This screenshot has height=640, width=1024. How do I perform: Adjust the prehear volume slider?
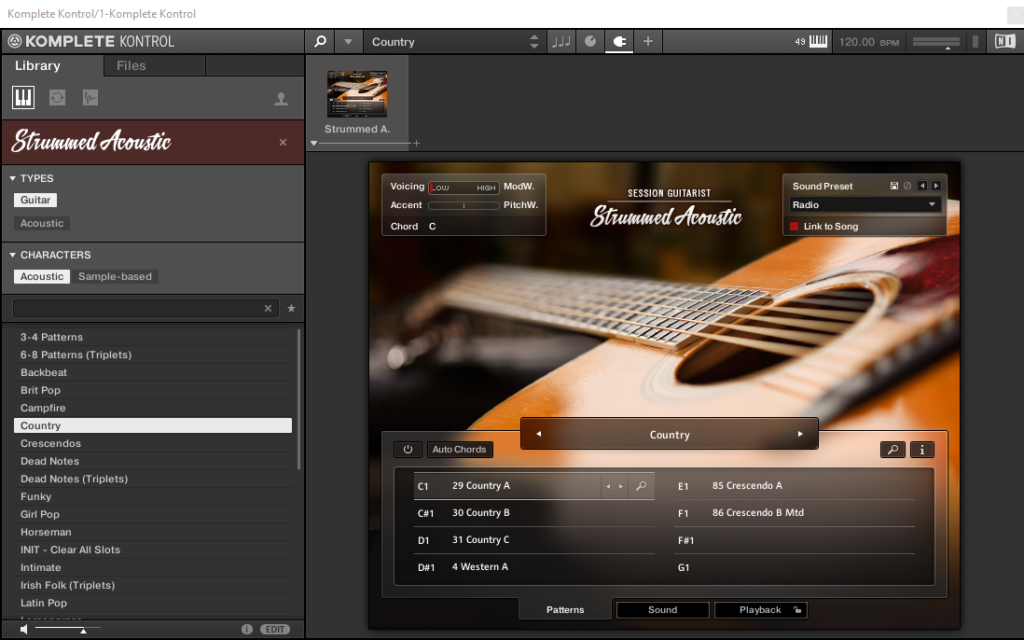(67, 629)
